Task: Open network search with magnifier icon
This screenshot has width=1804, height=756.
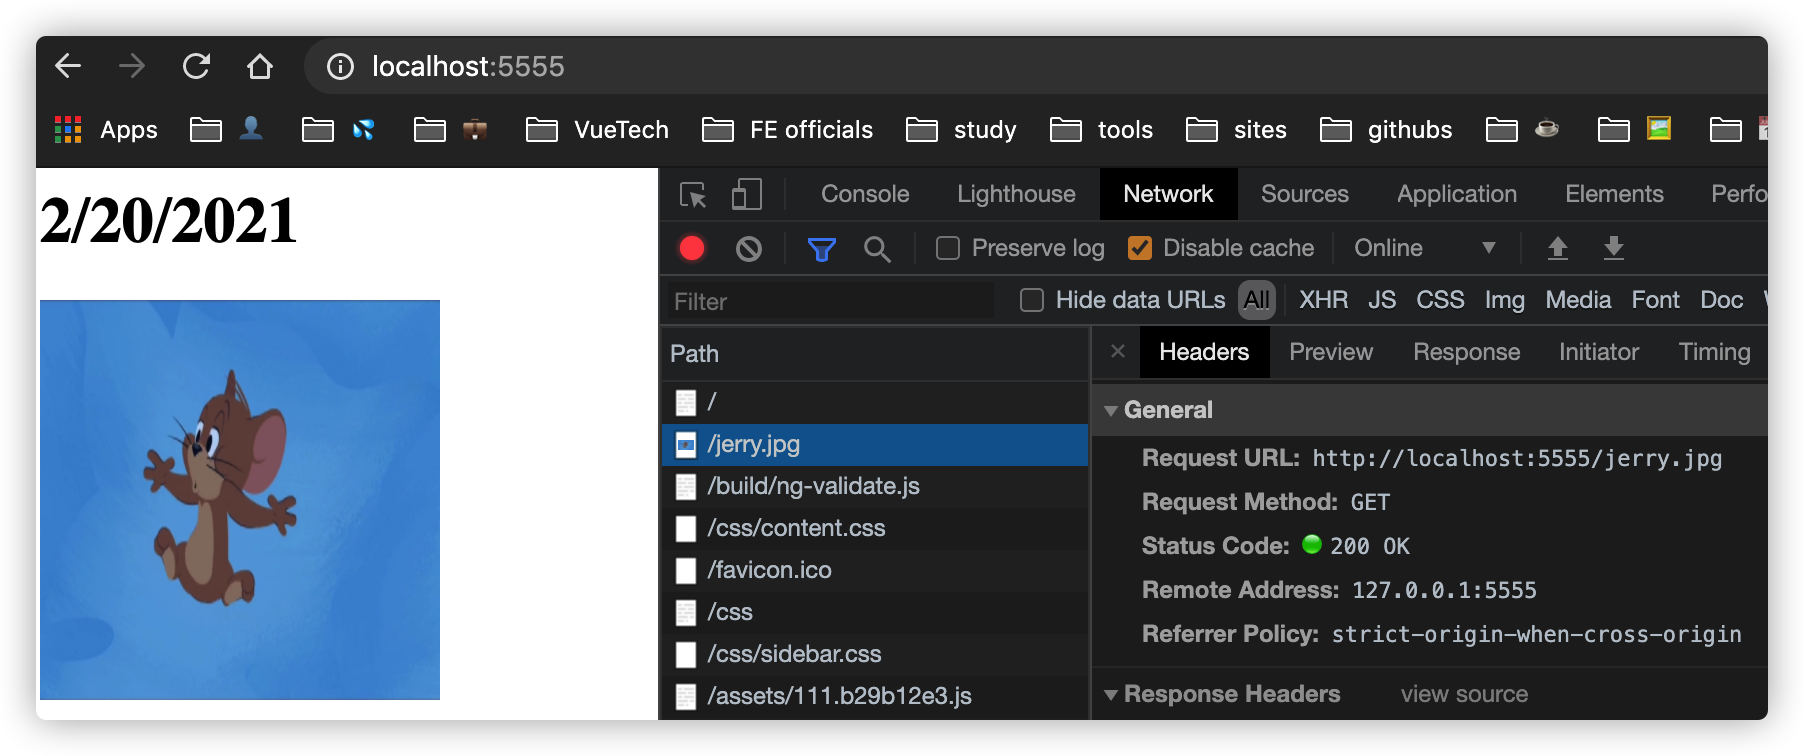Action: click(877, 248)
